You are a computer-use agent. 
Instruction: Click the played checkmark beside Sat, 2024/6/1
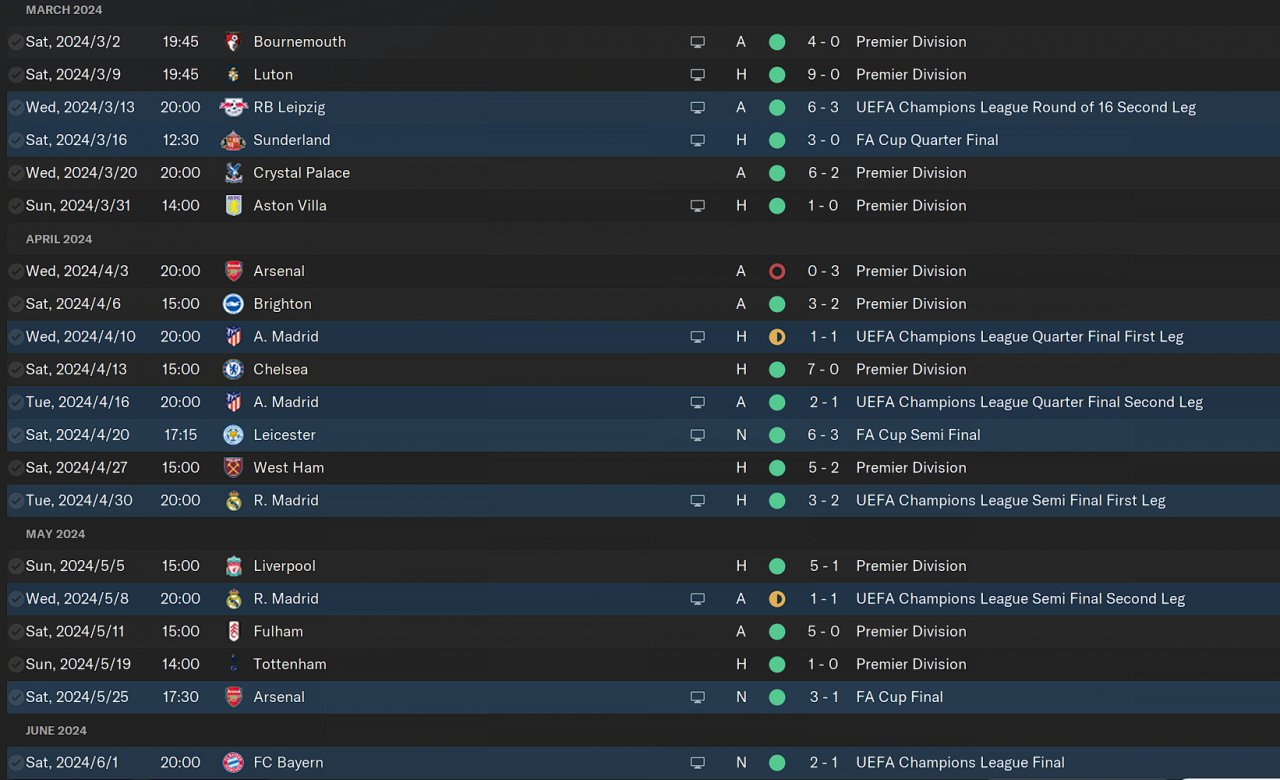pyautogui.click(x=16, y=763)
